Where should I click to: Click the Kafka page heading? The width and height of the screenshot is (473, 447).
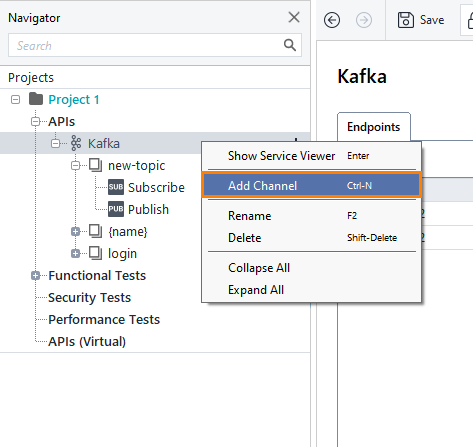[x=362, y=76]
